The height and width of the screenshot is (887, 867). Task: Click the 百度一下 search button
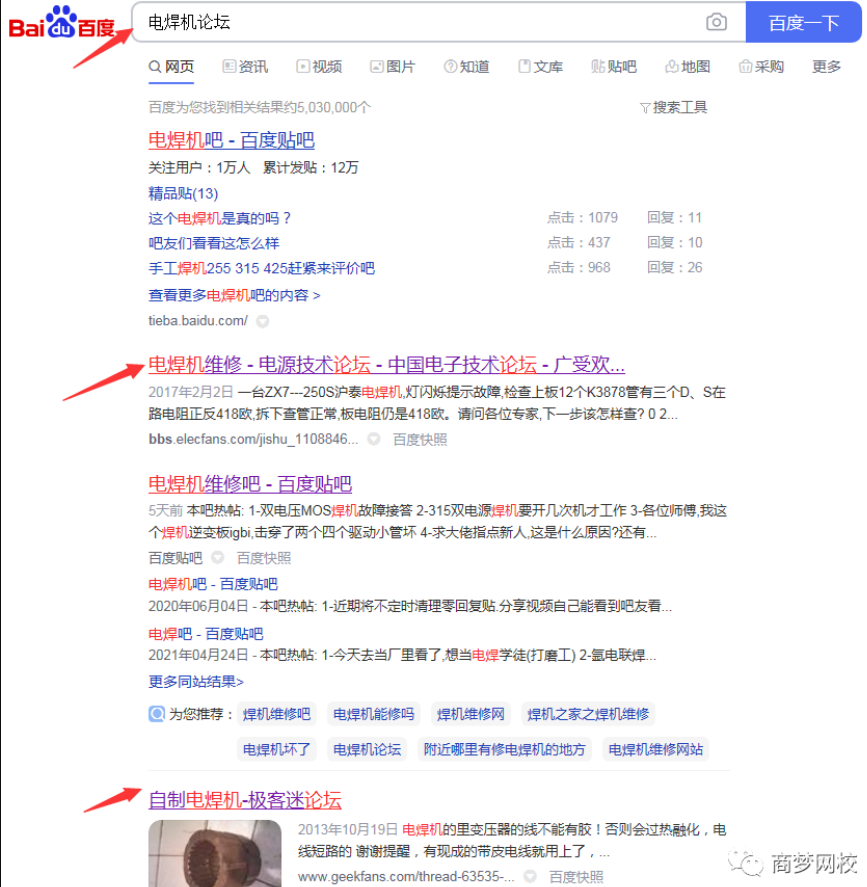coord(803,23)
